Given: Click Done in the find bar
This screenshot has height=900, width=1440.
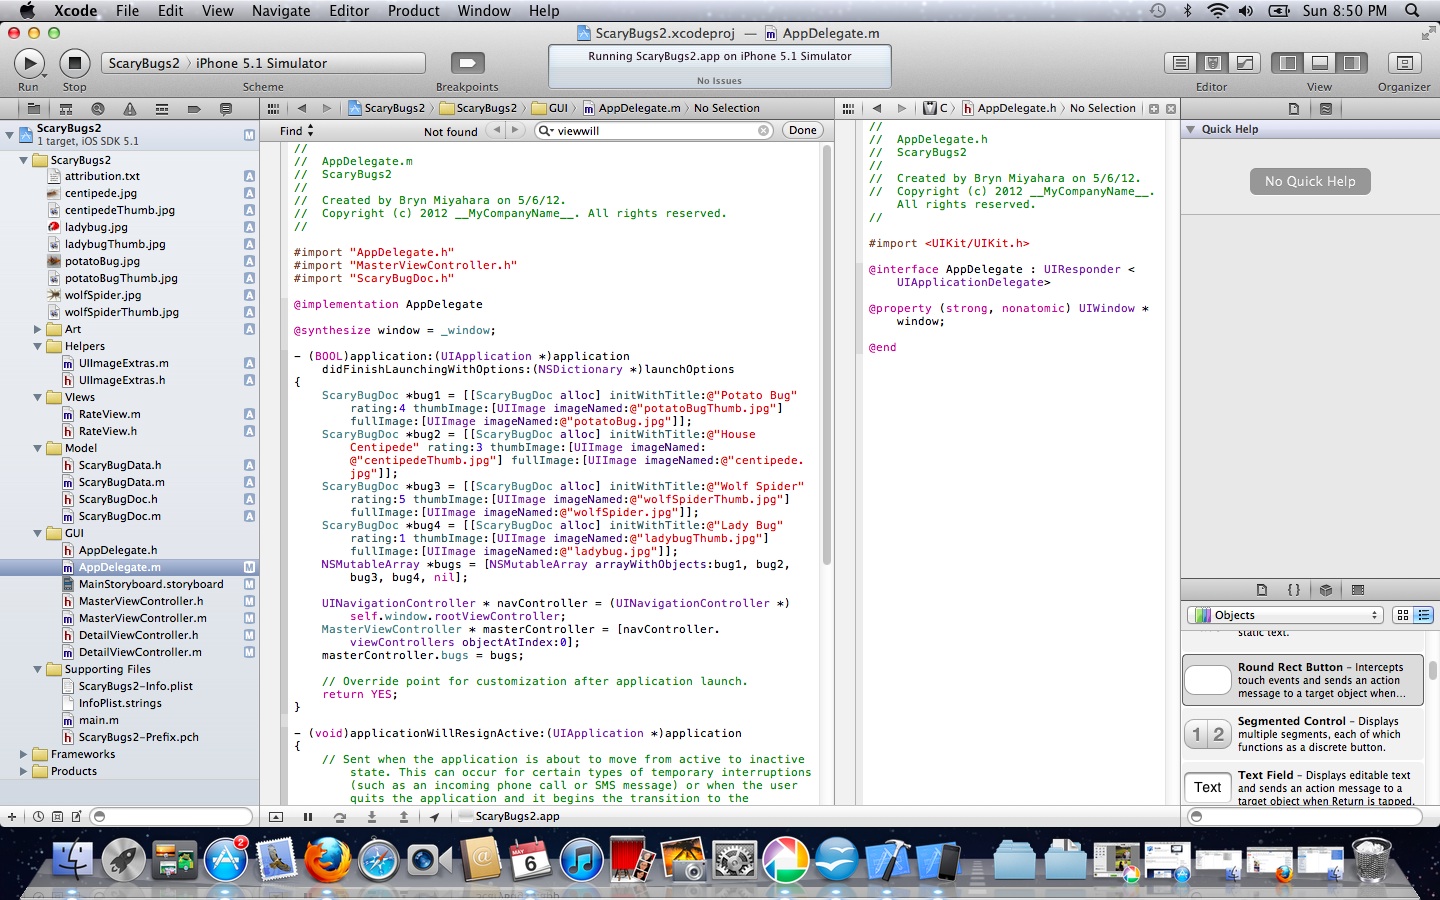Looking at the screenshot, I should pyautogui.click(x=802, y=130).
